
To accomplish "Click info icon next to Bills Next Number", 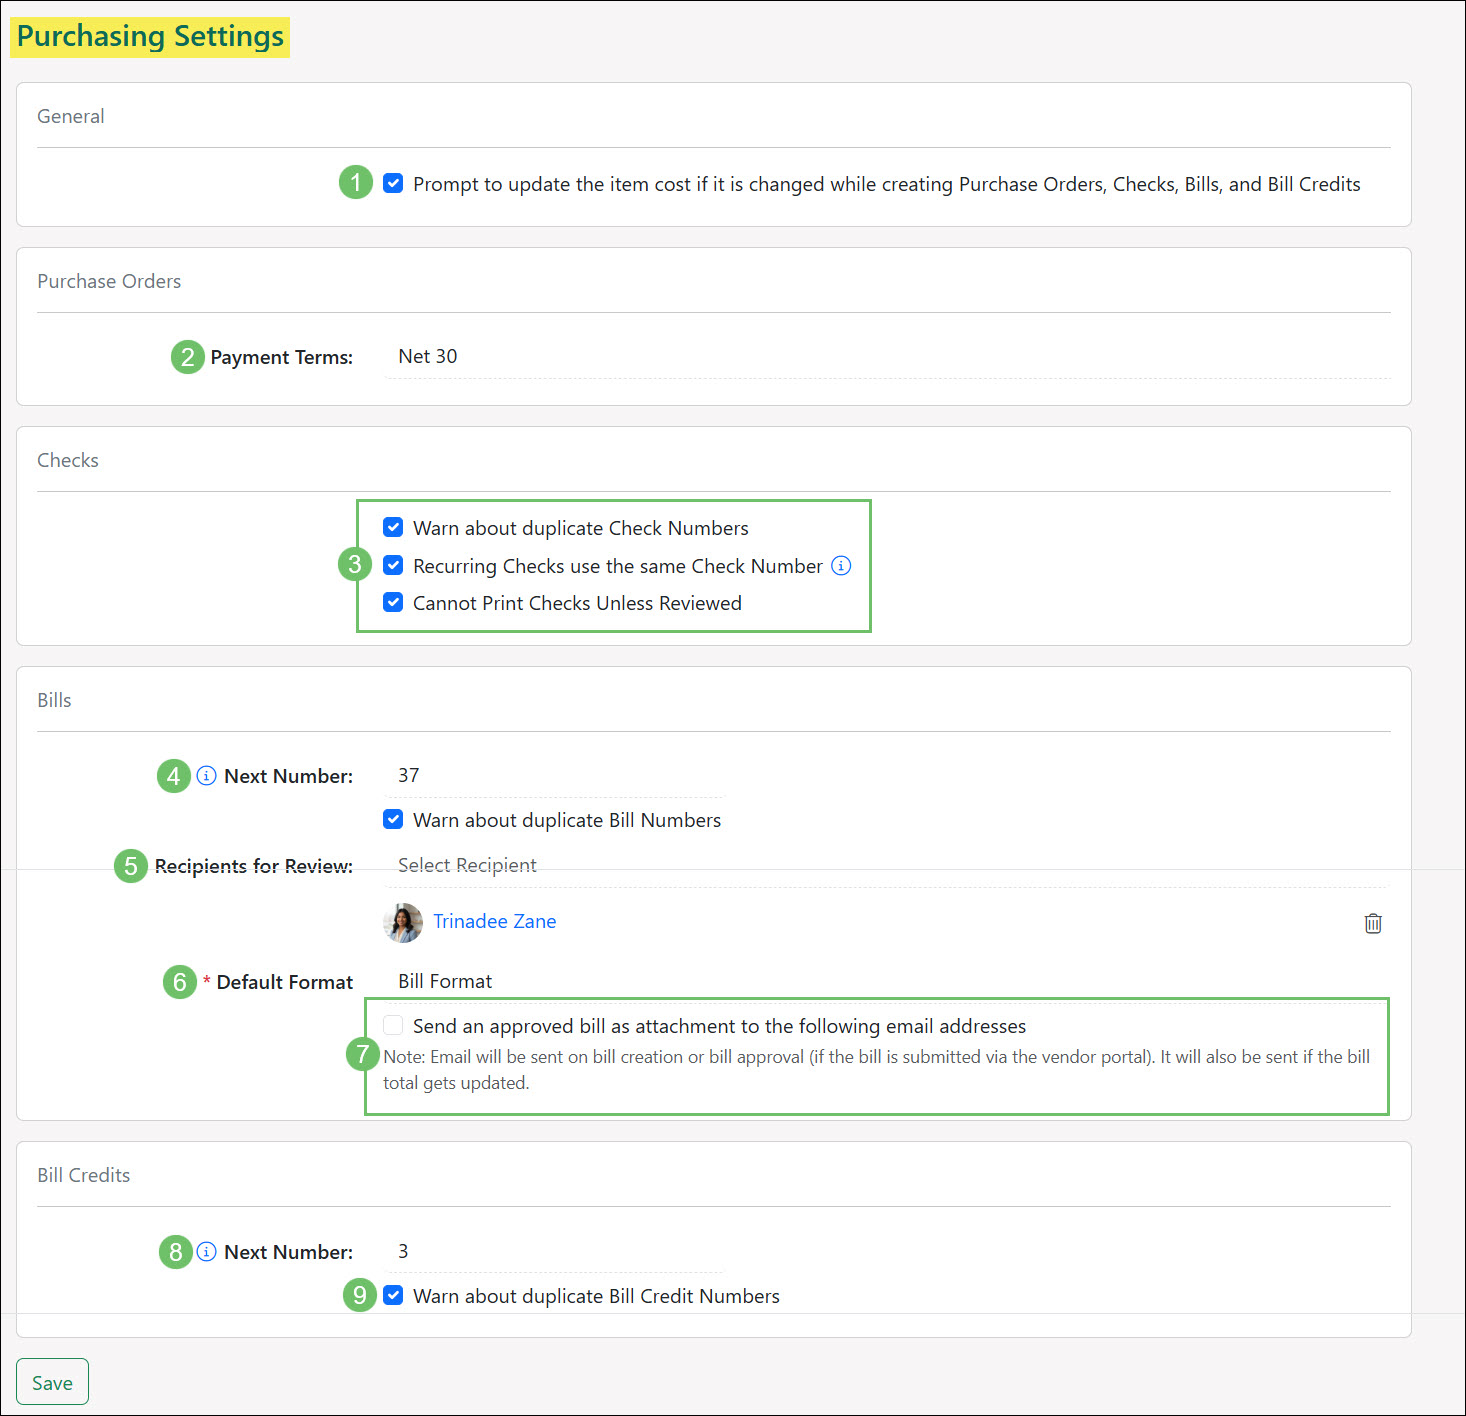I will coord(206,776).
